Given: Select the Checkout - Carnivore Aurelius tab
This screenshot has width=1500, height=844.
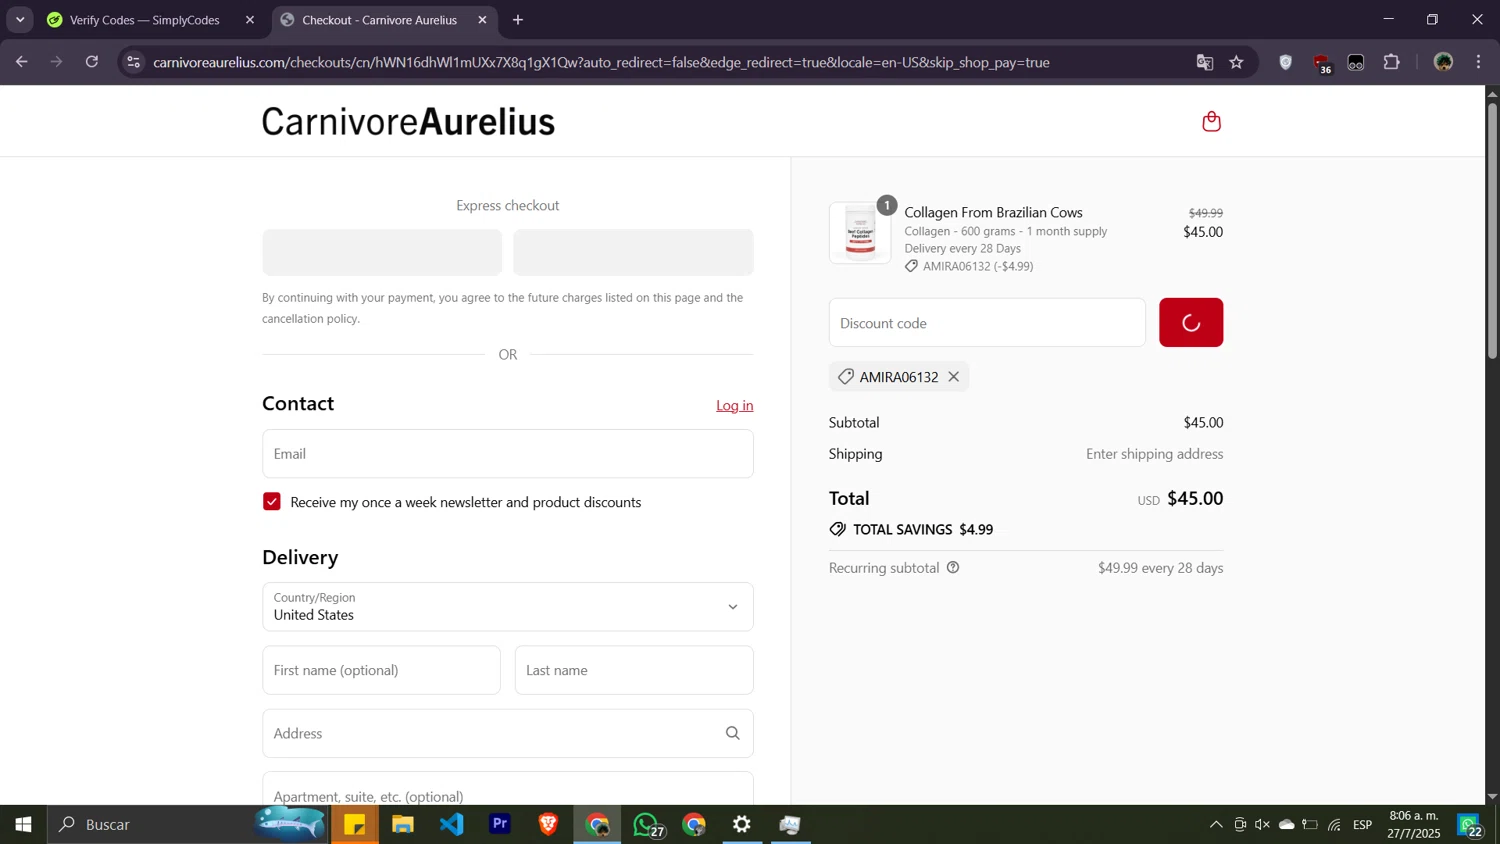Looking at the screenshot, I should click(379, 20).
